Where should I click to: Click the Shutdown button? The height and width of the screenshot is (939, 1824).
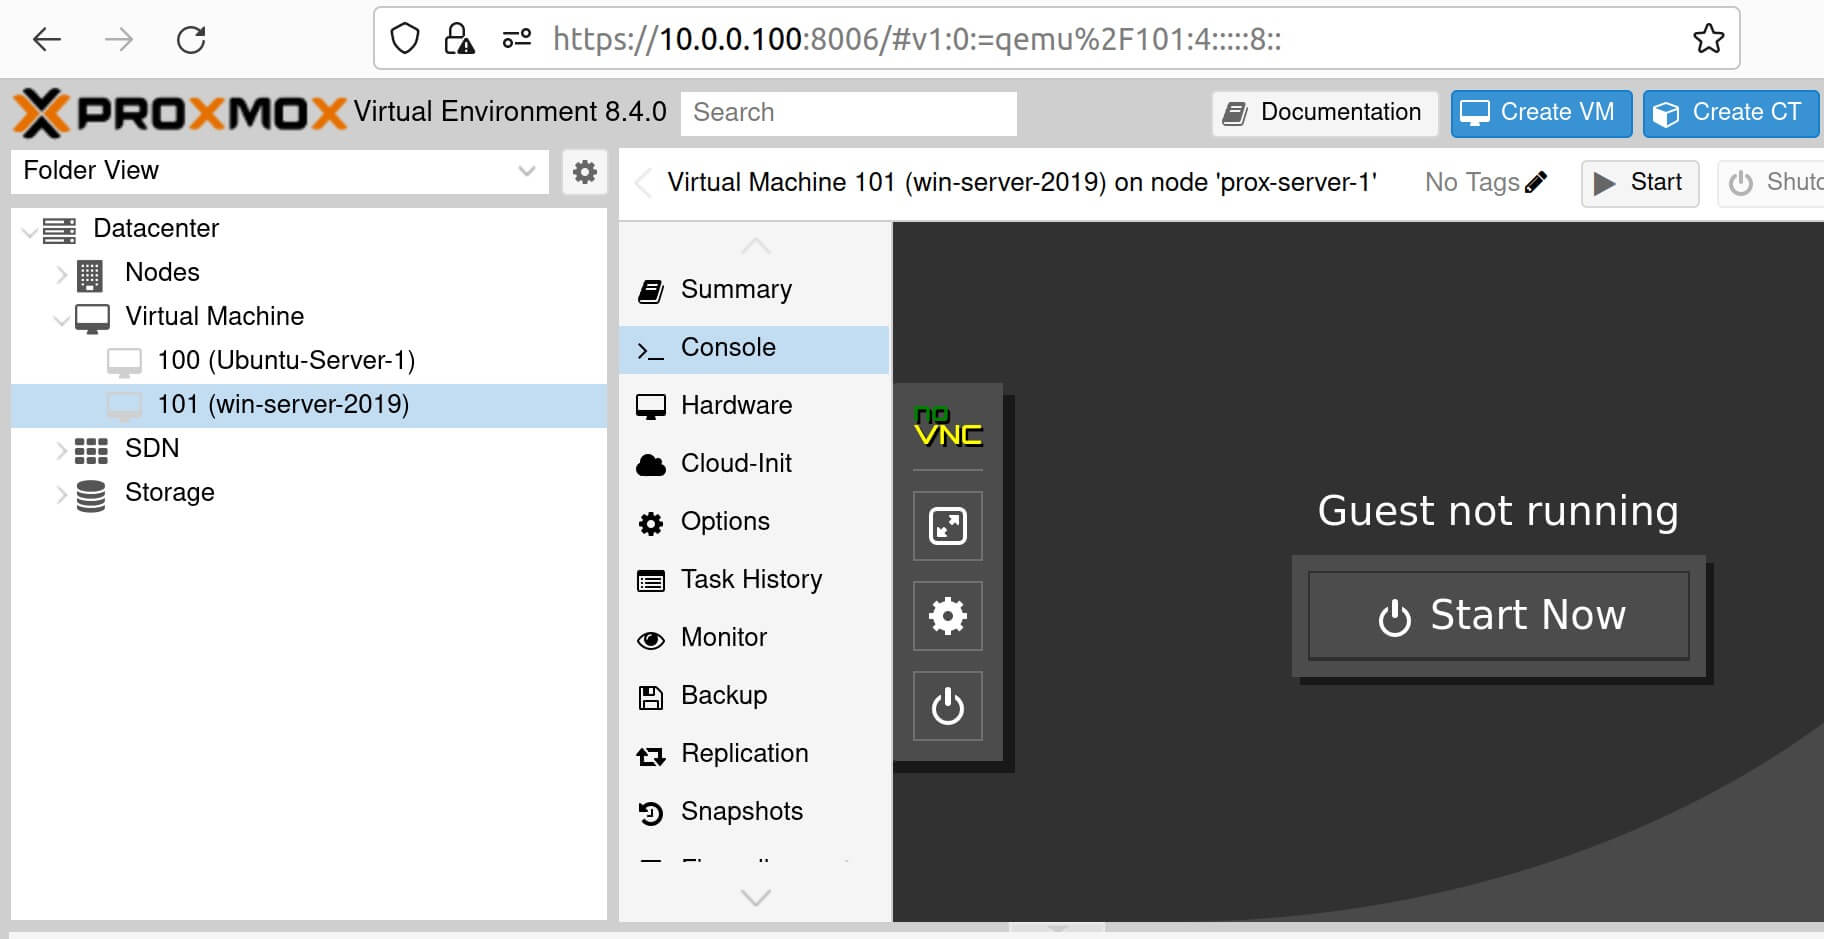pyautogui.click(x=1771, y=183)
